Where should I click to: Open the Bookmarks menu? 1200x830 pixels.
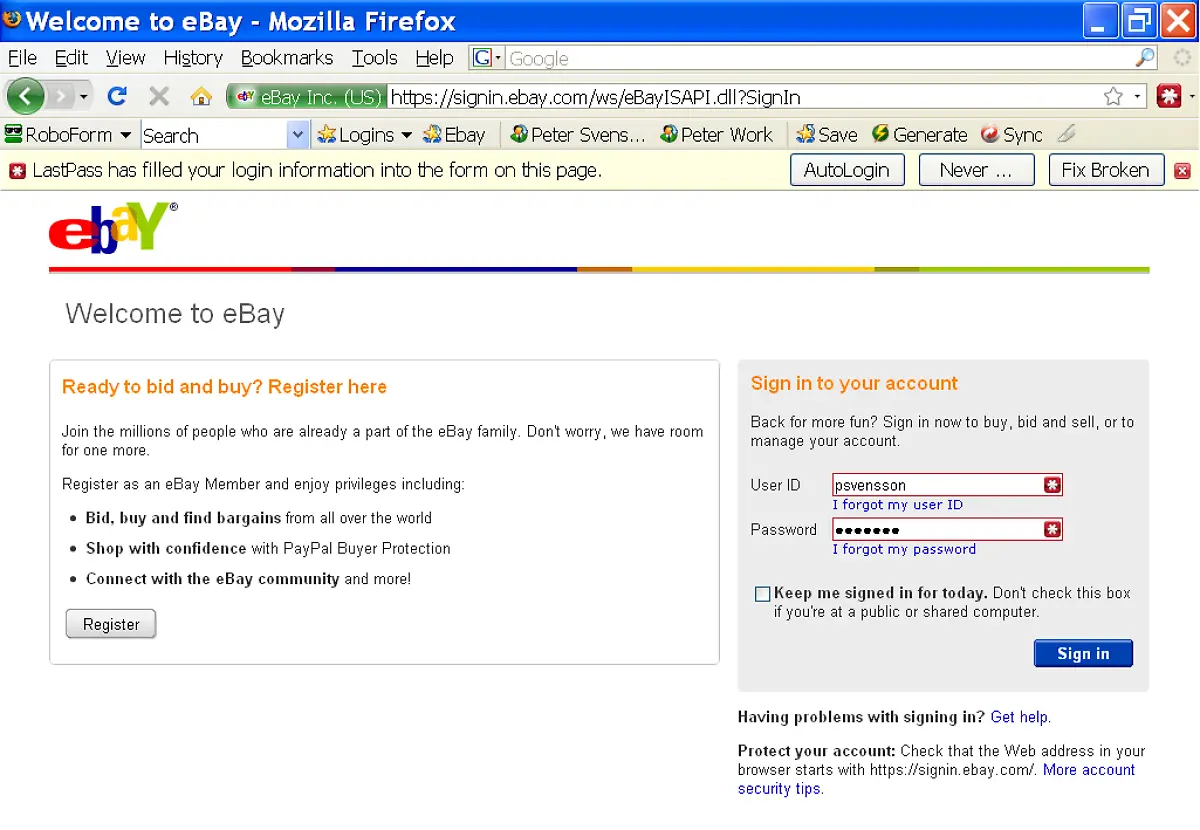[287, 58]
